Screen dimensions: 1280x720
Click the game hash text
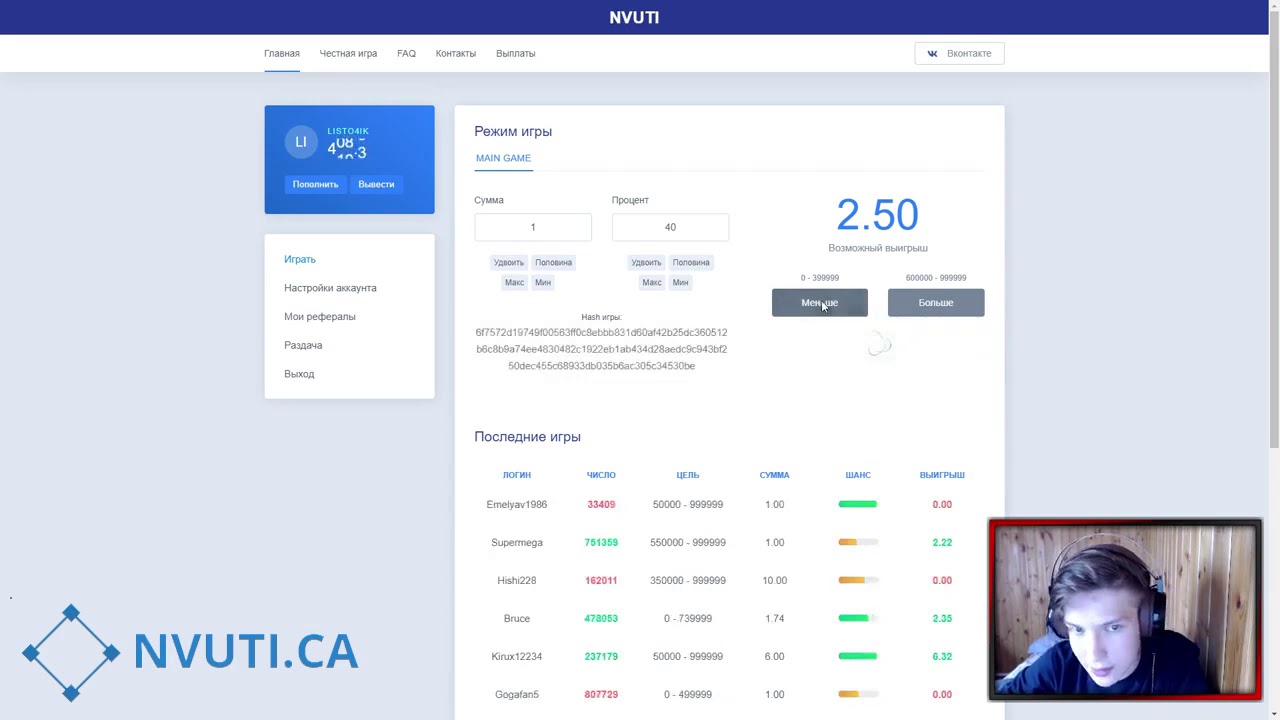point(601,349)
